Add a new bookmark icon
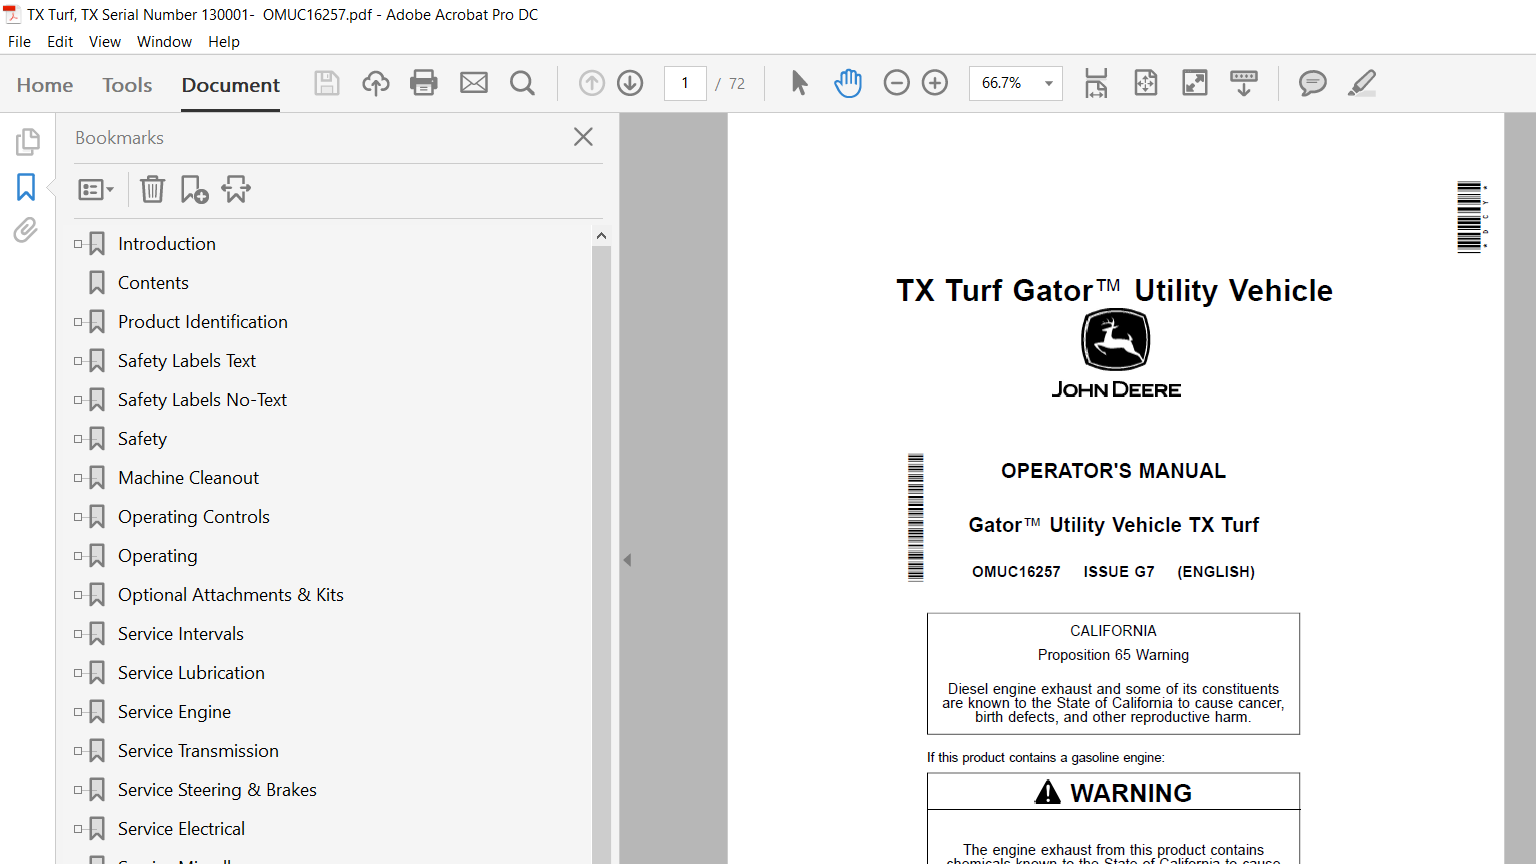 pos(194,189)
